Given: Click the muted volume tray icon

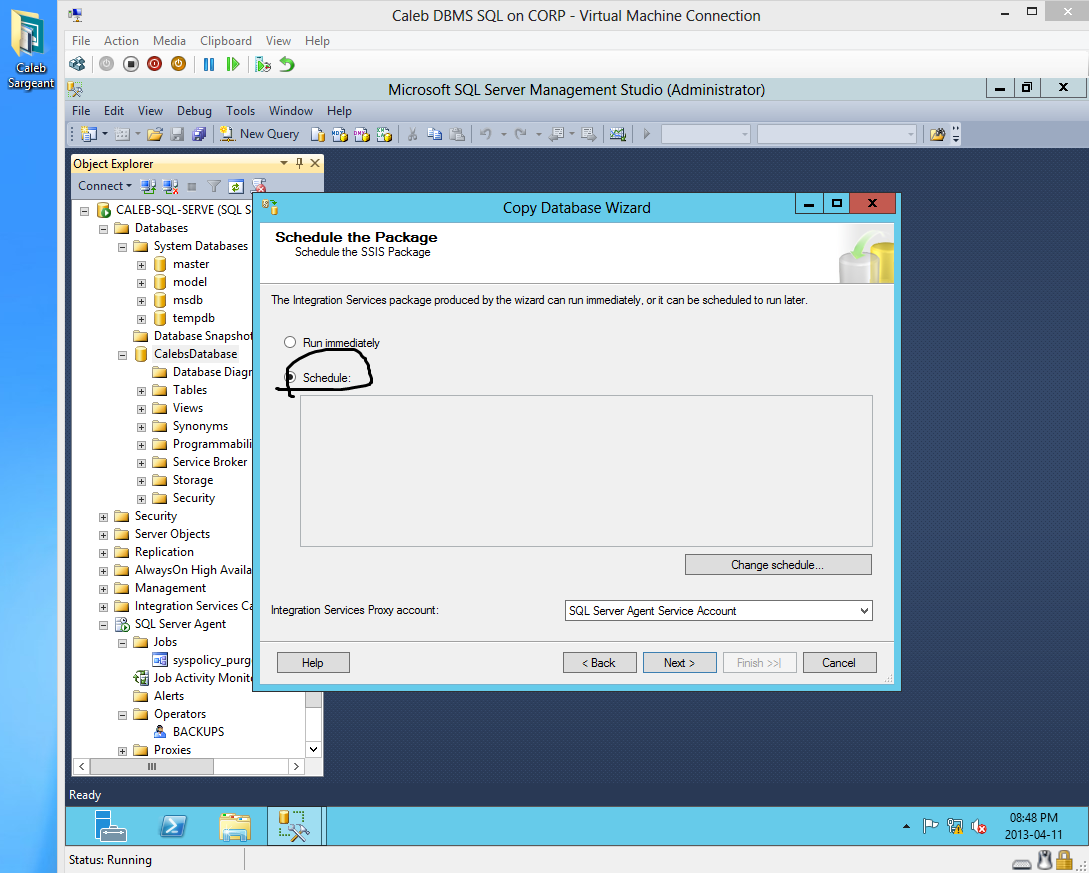Looking at the screenshot, I should point(978,826).
